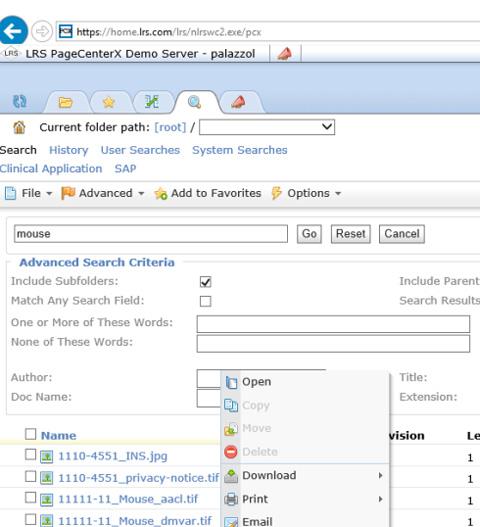The width and height of the screenshot is (480, 527).
Task: Open file 11111-11_Mouse_aacl.tif
Action: (128, 499)
